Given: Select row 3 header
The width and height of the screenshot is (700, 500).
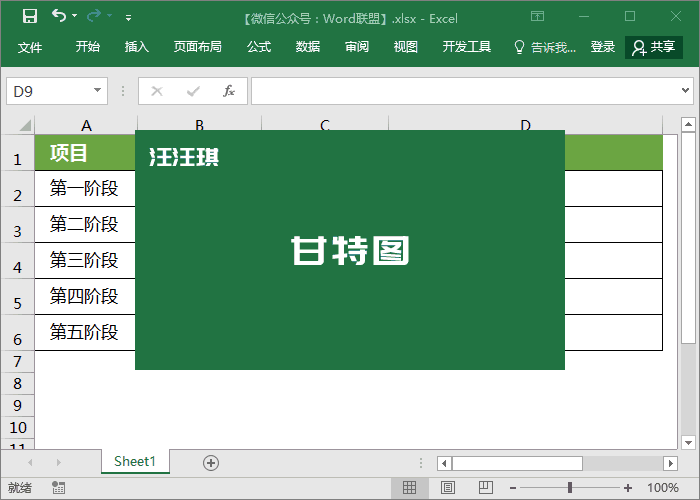Looking at the screenshot, I should pos(17,225).
